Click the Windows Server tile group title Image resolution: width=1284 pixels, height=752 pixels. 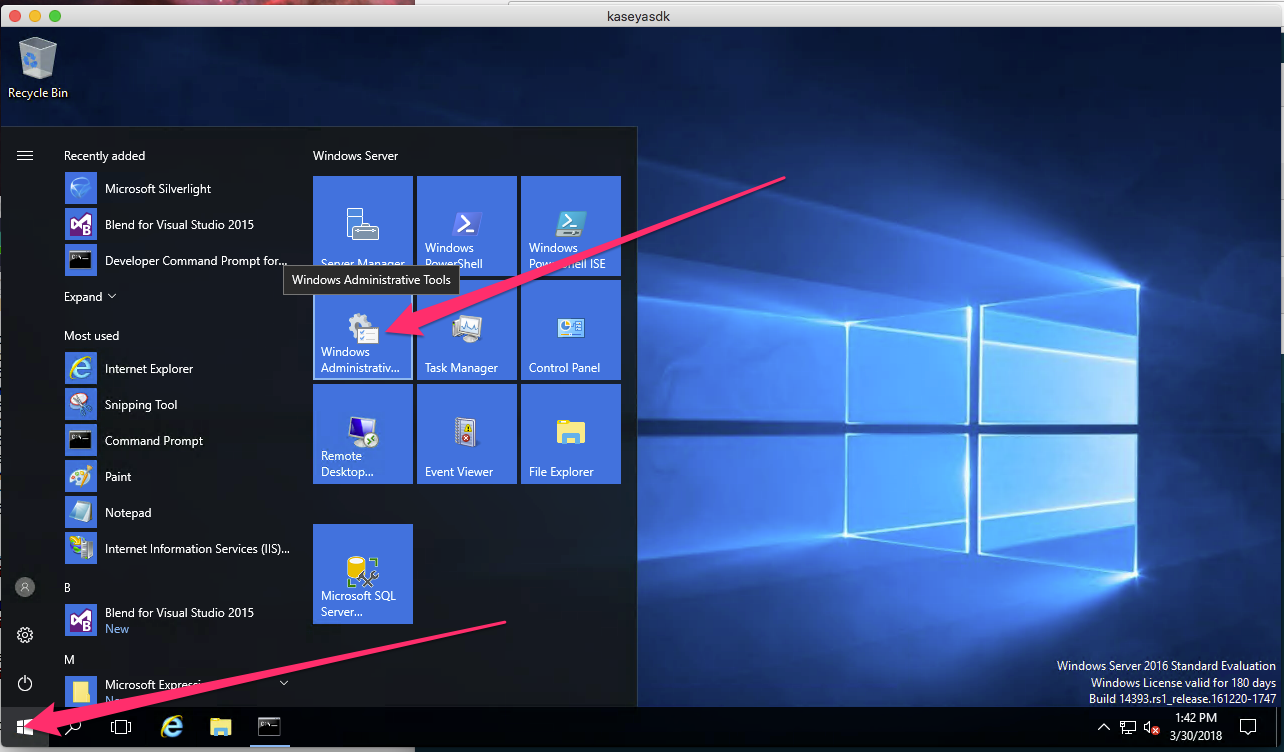pyautogui.click(x=355, y=156)
